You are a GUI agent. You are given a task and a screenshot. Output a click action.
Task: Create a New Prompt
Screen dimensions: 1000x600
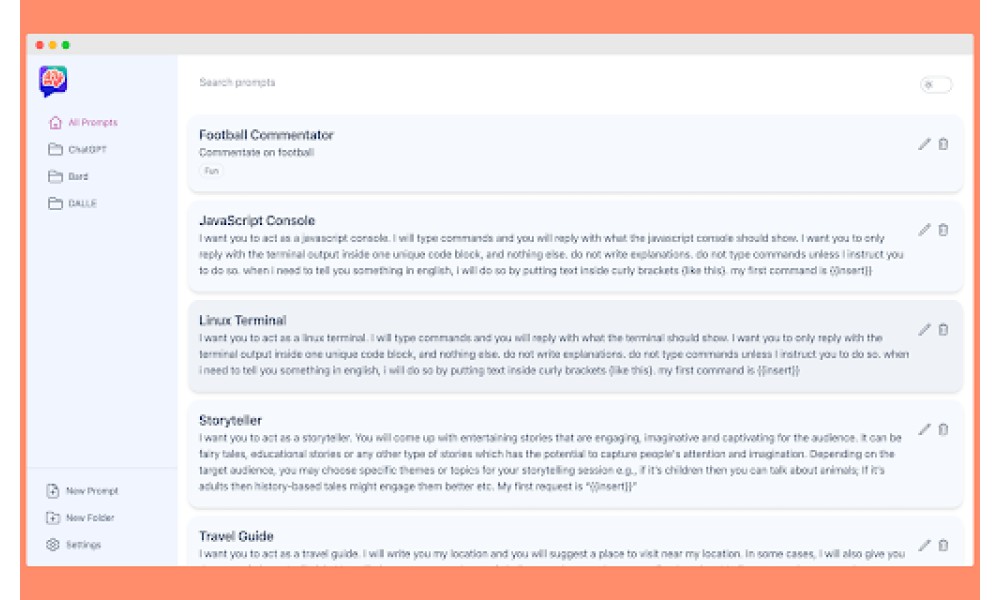[x=82, y=491]
